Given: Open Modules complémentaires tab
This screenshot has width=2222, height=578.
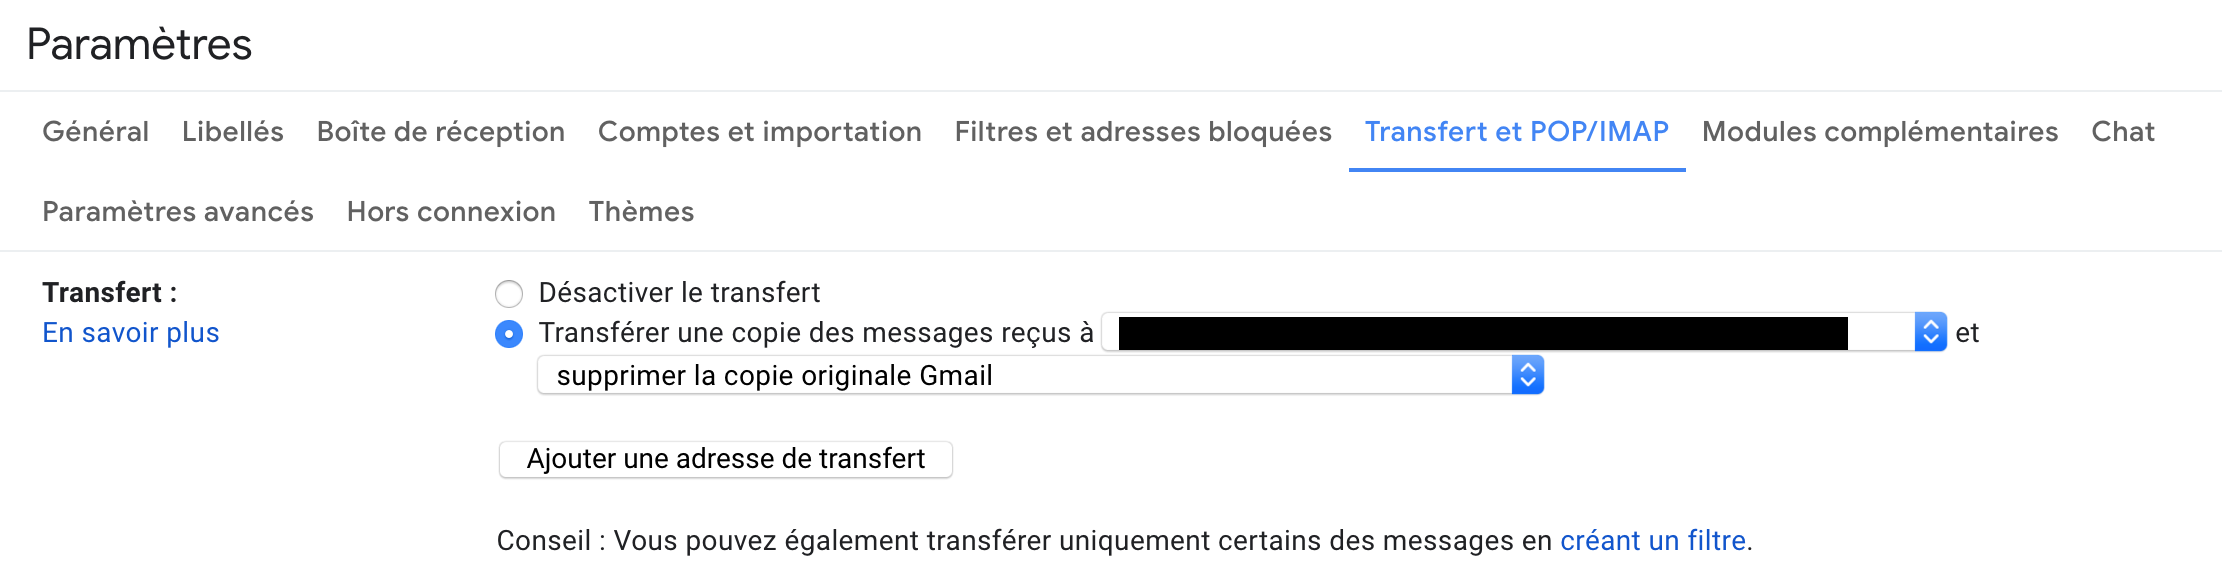Looking at the screenshot, I should tap(1880, 131).
